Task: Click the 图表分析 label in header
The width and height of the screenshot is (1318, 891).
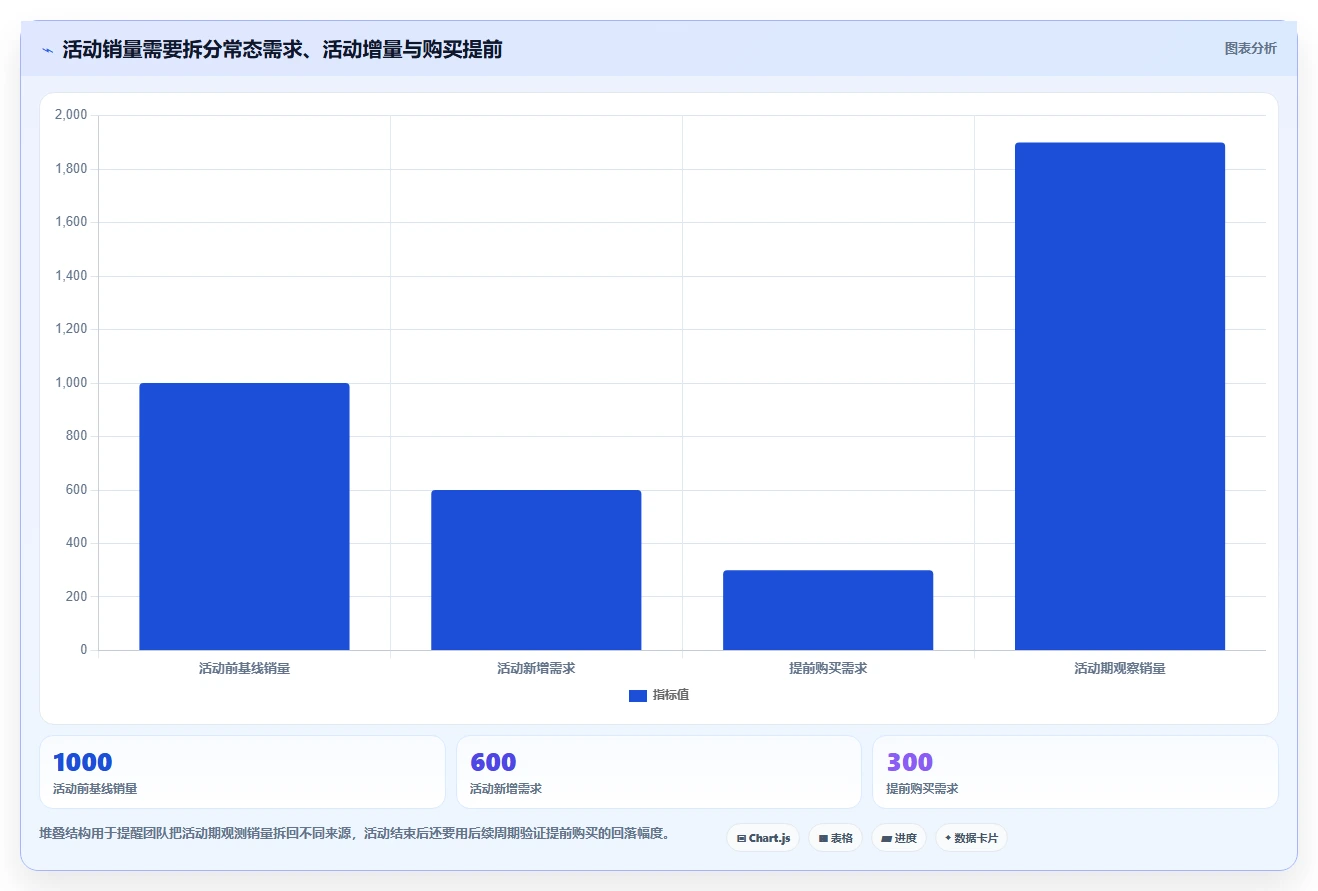Action: point(1250,48)
